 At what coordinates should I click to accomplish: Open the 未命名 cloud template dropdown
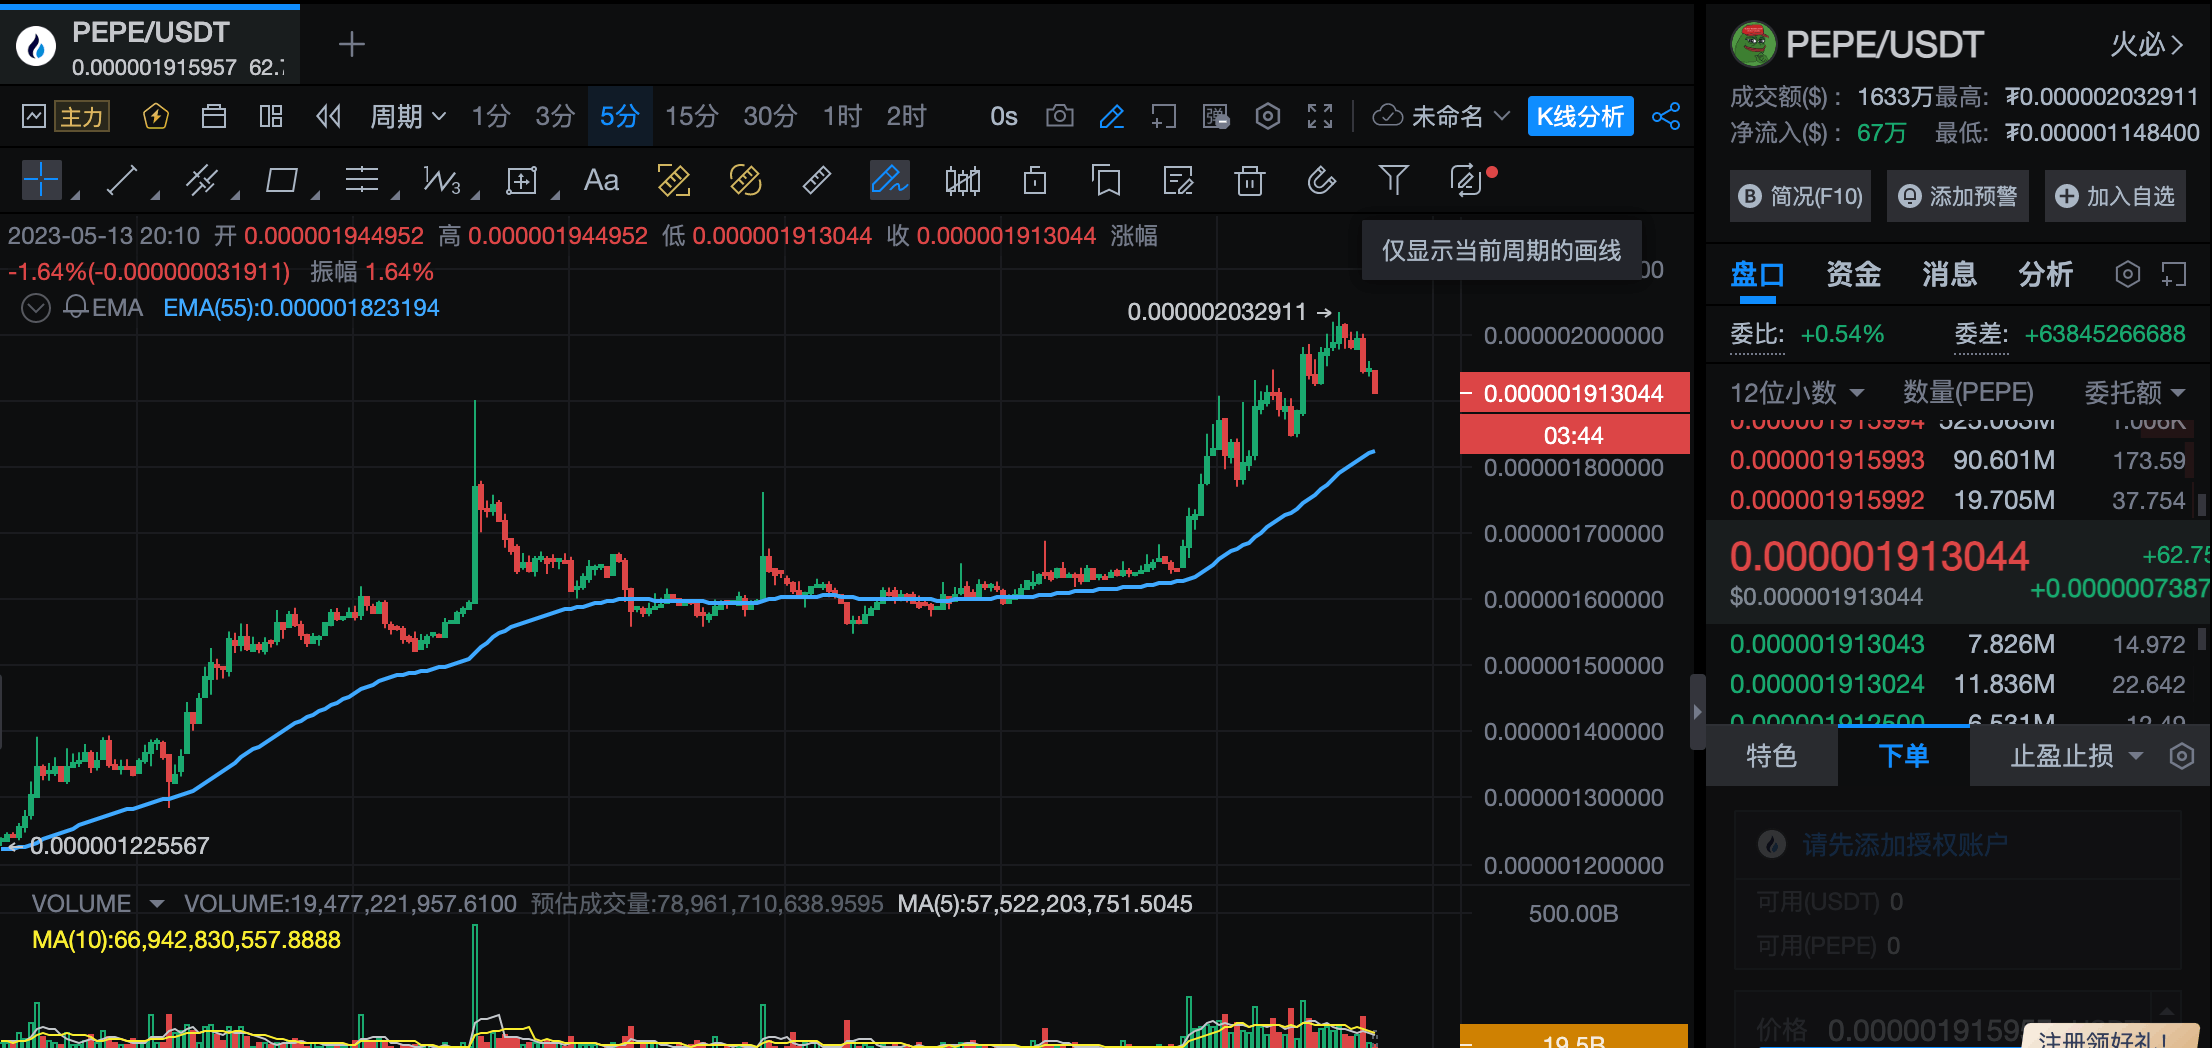pos(1441,117)
